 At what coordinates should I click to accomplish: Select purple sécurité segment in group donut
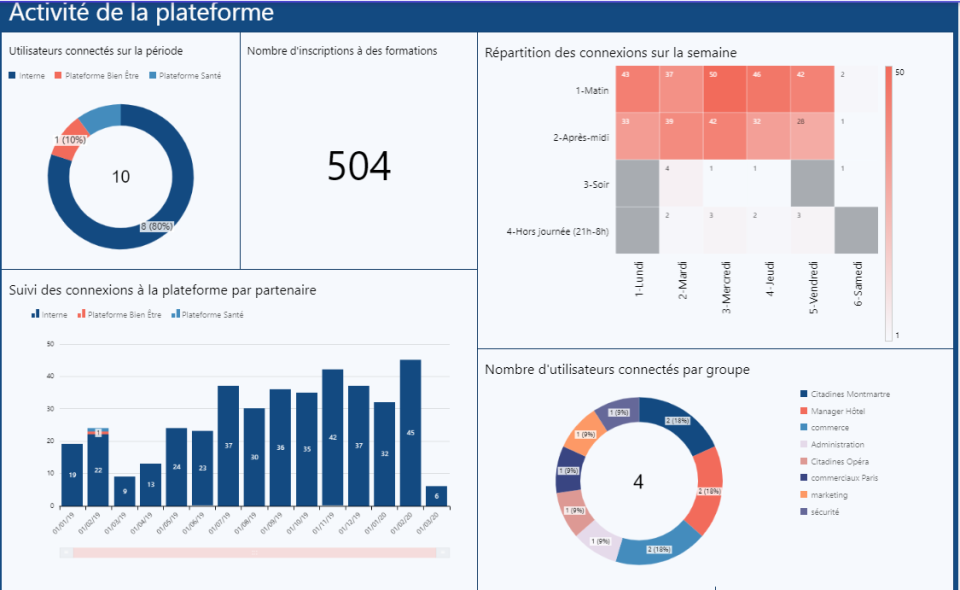click(618, 412)
